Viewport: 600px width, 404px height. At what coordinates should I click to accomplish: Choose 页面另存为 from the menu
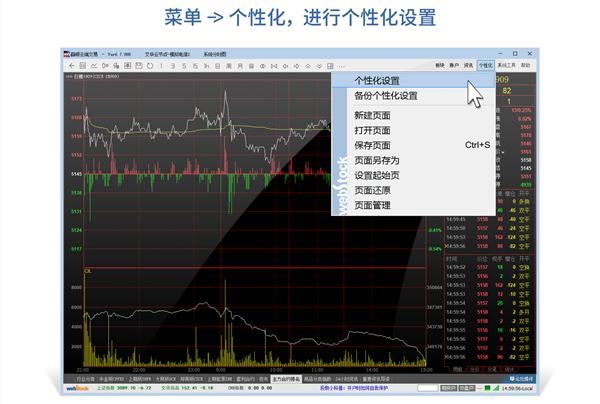pyautogui.click(x=376, y=161)
